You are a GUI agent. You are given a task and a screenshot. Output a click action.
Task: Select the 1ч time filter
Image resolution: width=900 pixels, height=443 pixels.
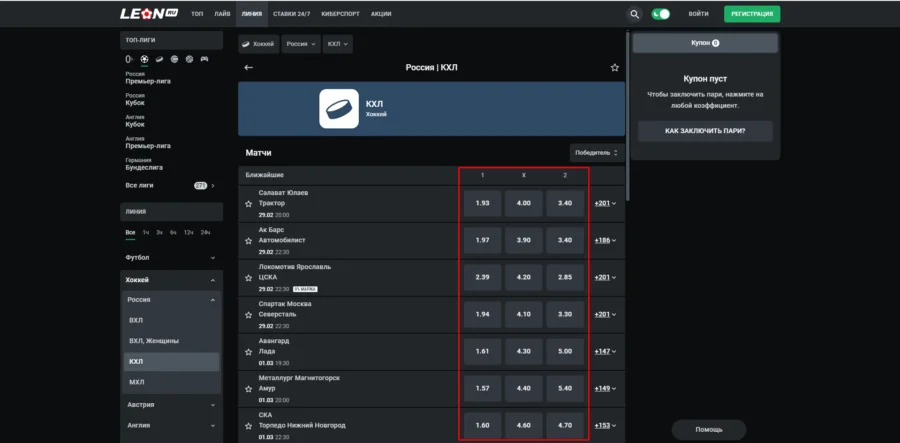click(x=145, y=232)
